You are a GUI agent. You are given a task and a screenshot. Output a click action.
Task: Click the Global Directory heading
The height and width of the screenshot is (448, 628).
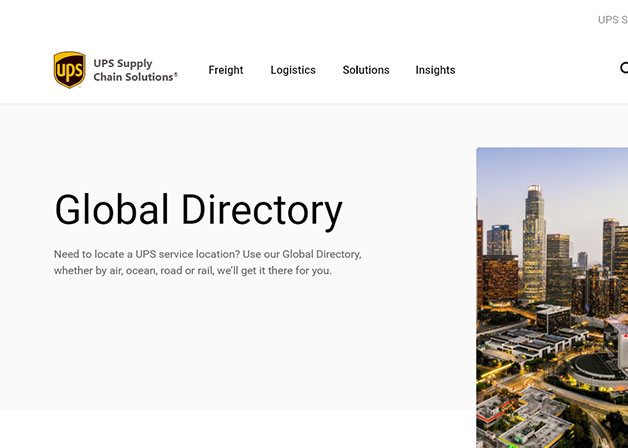(199, 210)
